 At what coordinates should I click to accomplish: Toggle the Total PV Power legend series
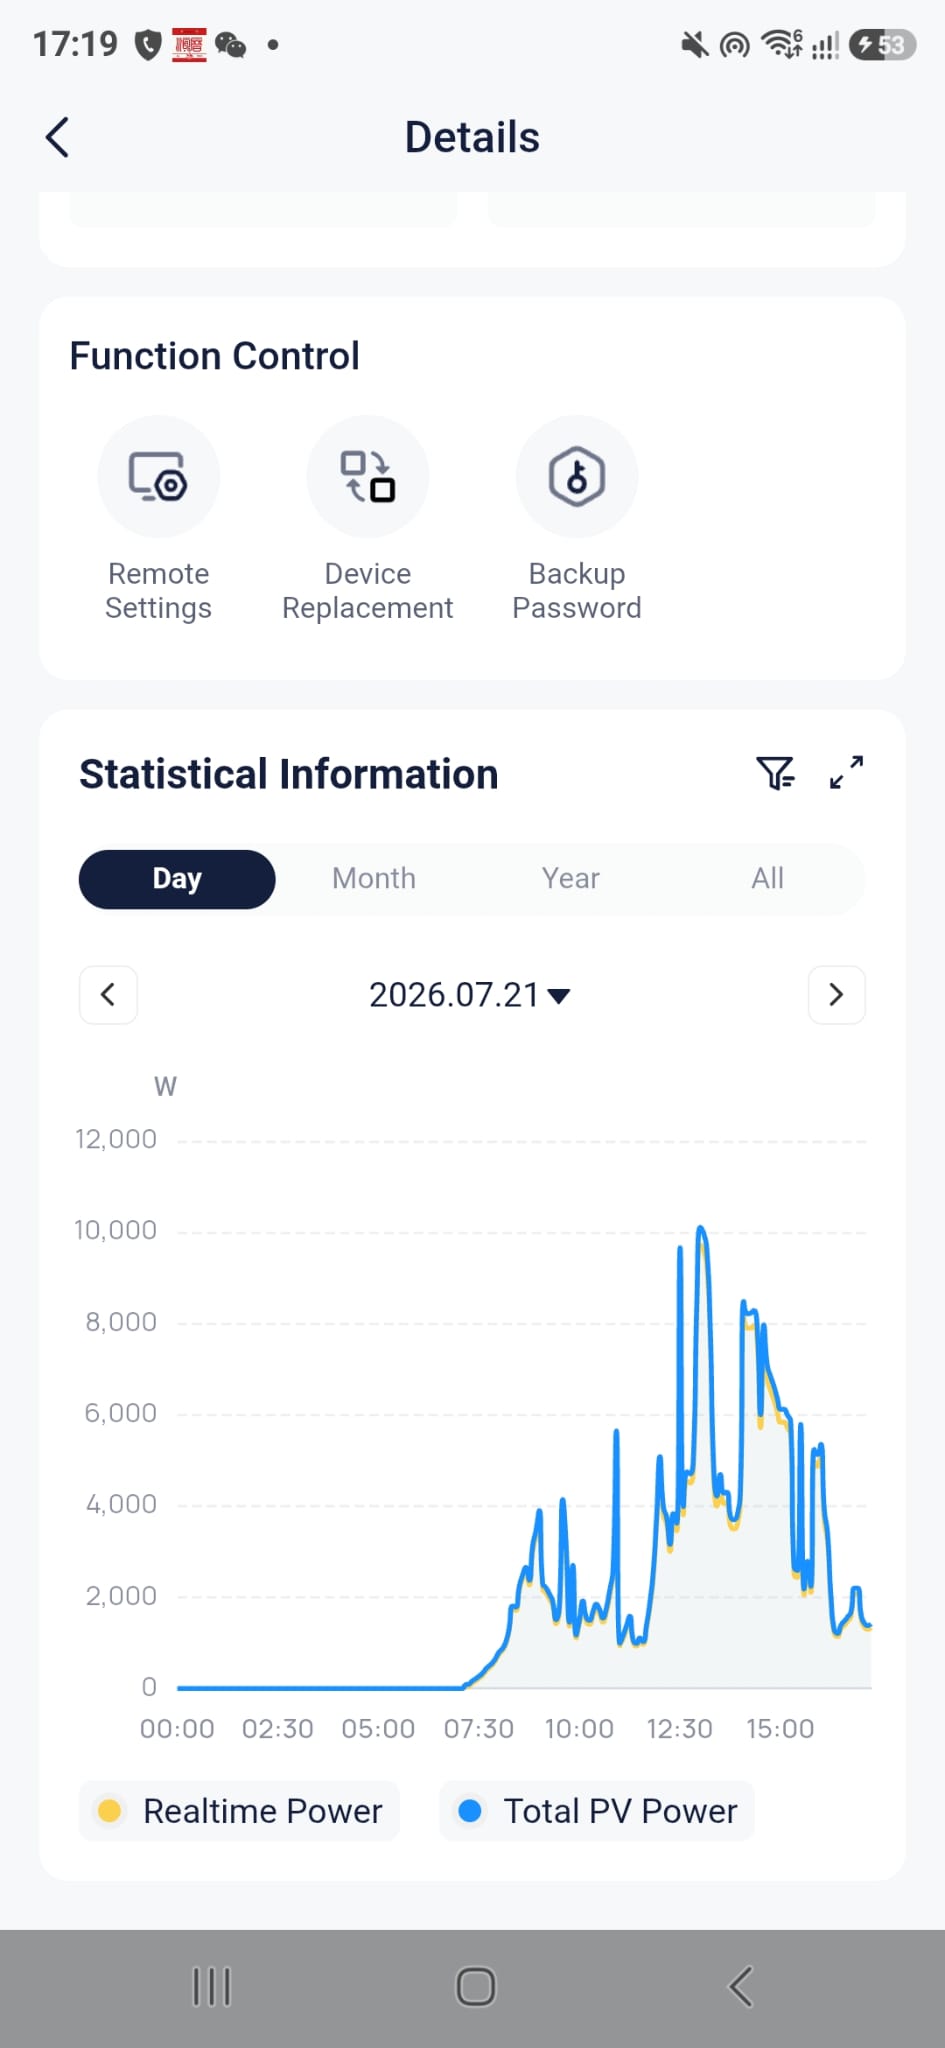tap(597, 1811)
